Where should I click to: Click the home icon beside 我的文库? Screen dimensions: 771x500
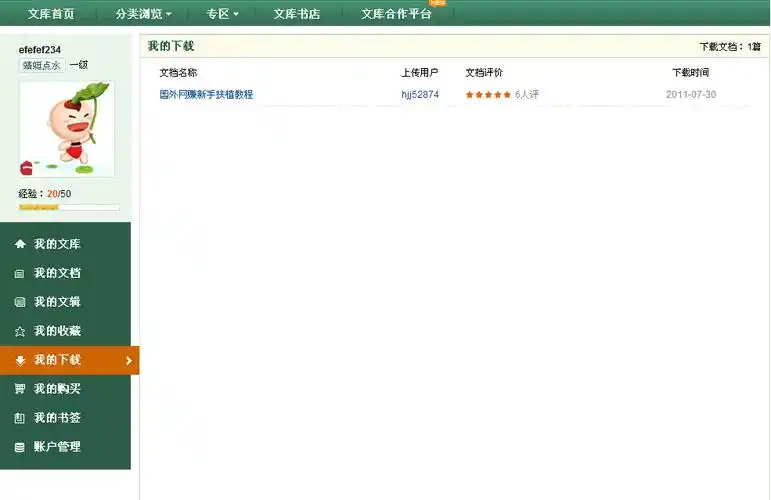point(20,244)
